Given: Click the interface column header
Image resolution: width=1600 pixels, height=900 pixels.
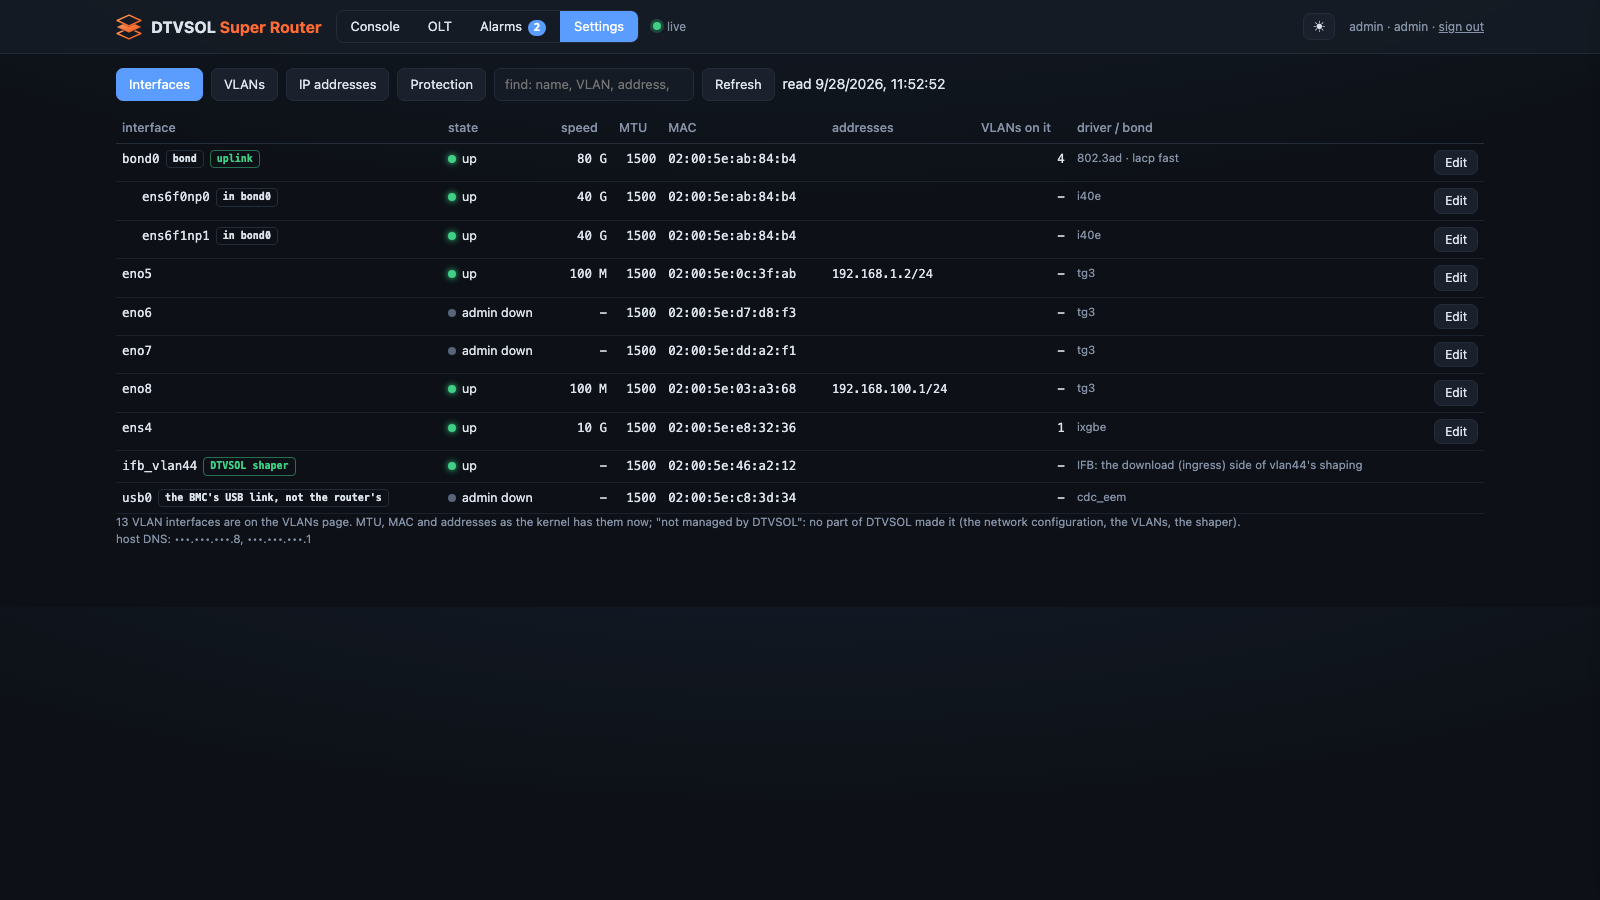Looking at the screenshot, I should pos(149,128).
